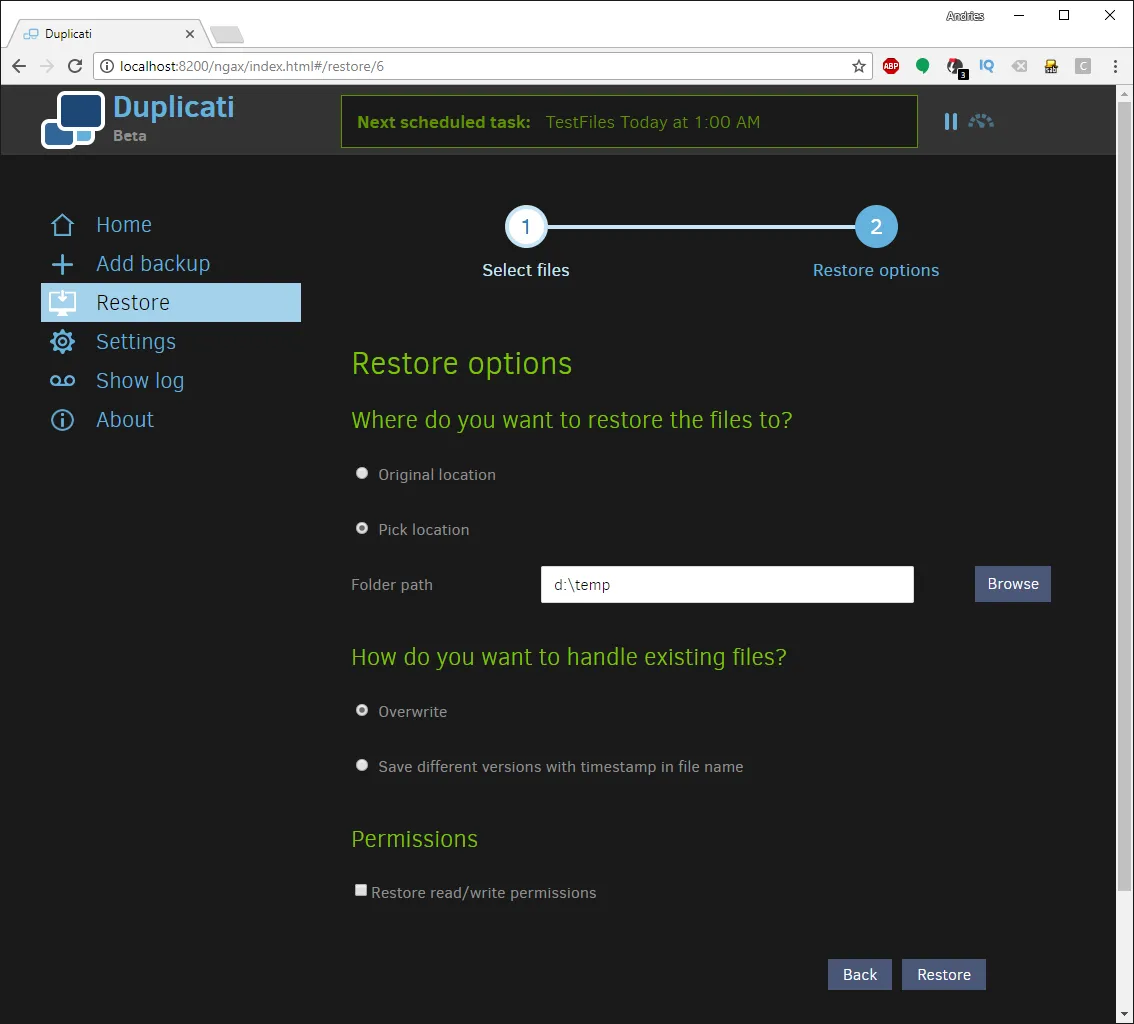Click the Next scheduled task banner
Viewport: 1134px width, 1024px height.
pos(629,121)
